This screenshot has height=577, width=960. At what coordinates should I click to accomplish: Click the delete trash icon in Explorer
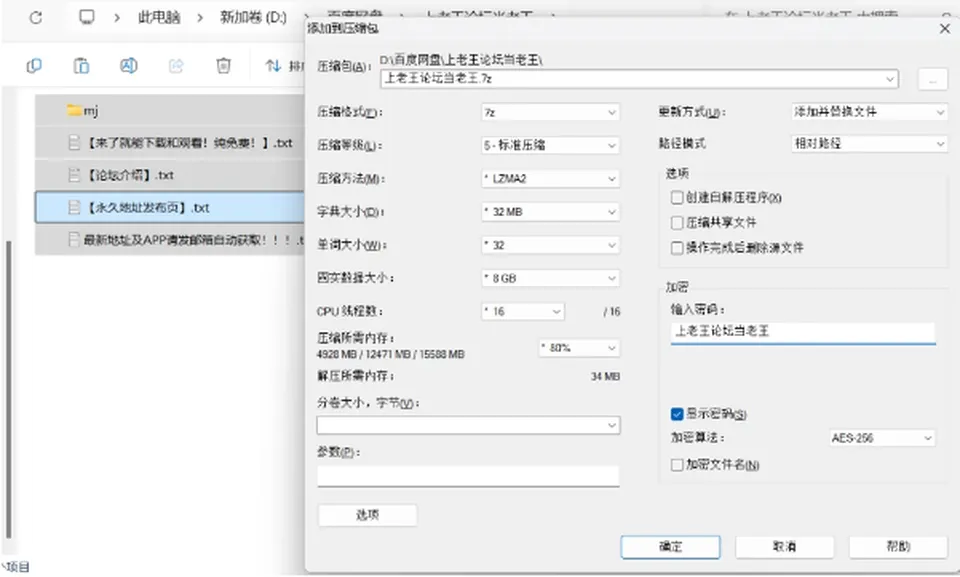coord(223,66)
